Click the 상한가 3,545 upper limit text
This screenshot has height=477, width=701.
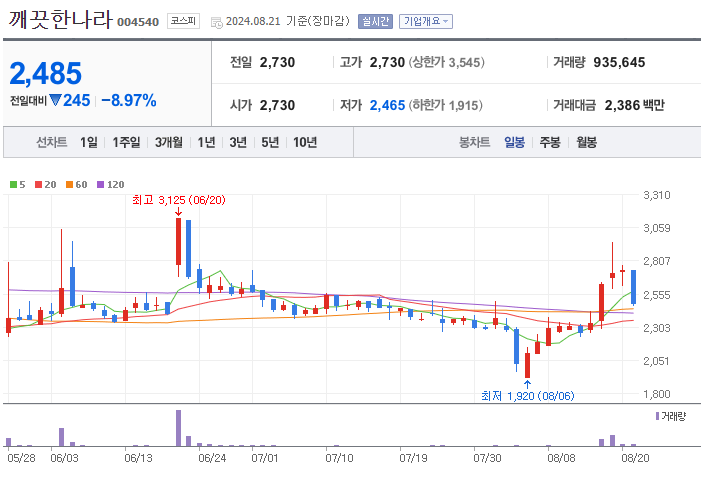pyautogui.click(x=447, y=62)
